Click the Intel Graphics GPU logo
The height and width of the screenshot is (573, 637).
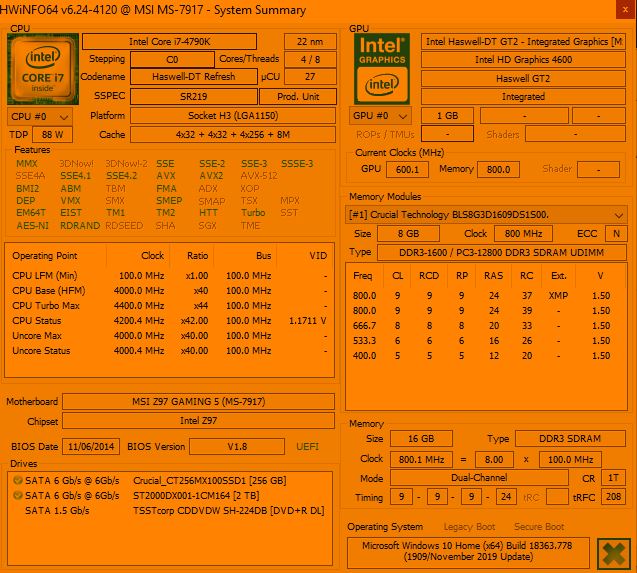pyautogui.click(x=382, y=69)
